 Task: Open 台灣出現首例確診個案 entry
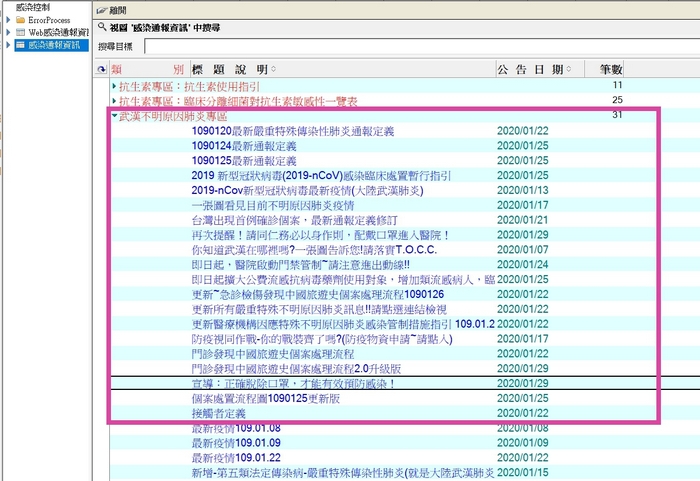[294, 220]
